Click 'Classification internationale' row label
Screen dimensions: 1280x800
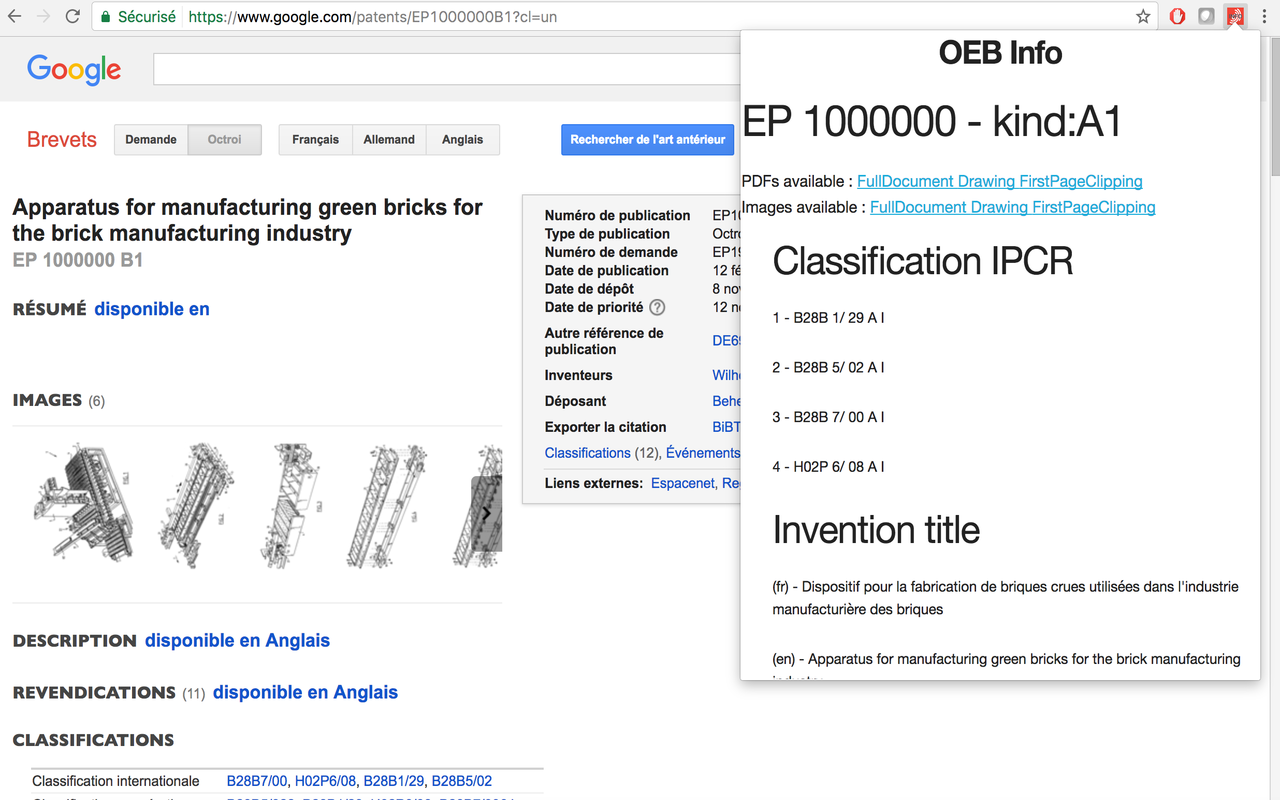[115, 781]
